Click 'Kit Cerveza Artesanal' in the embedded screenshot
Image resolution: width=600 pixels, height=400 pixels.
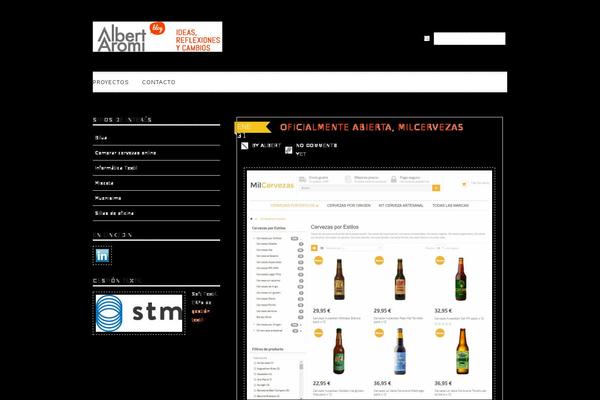pyautogui.click(x=401, y=206)
